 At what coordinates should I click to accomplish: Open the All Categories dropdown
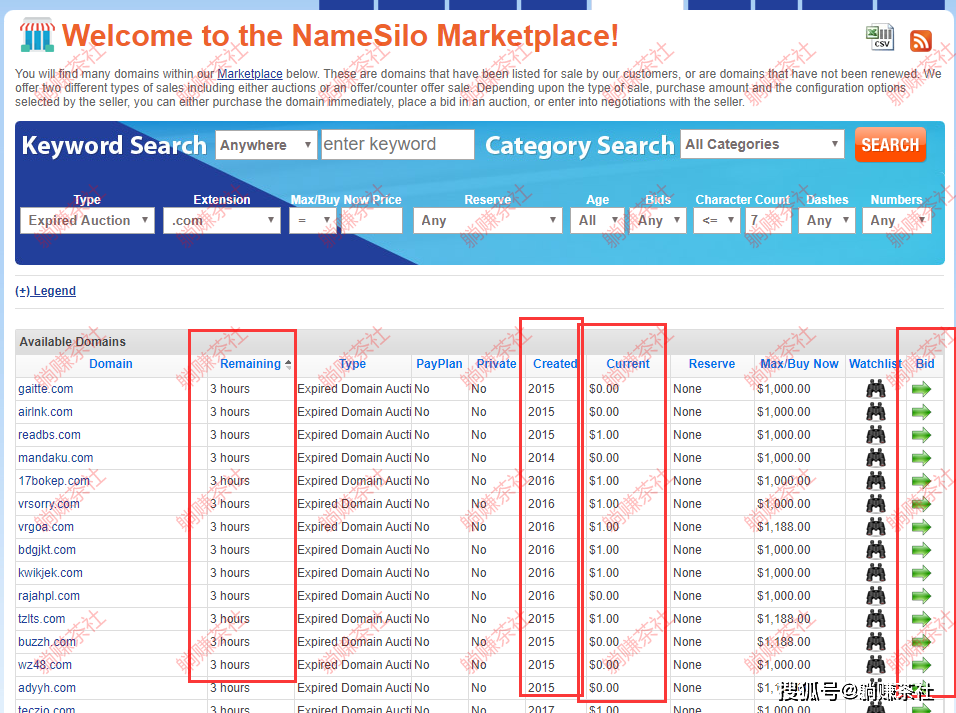pyautogui.click(x=762, y=144)
